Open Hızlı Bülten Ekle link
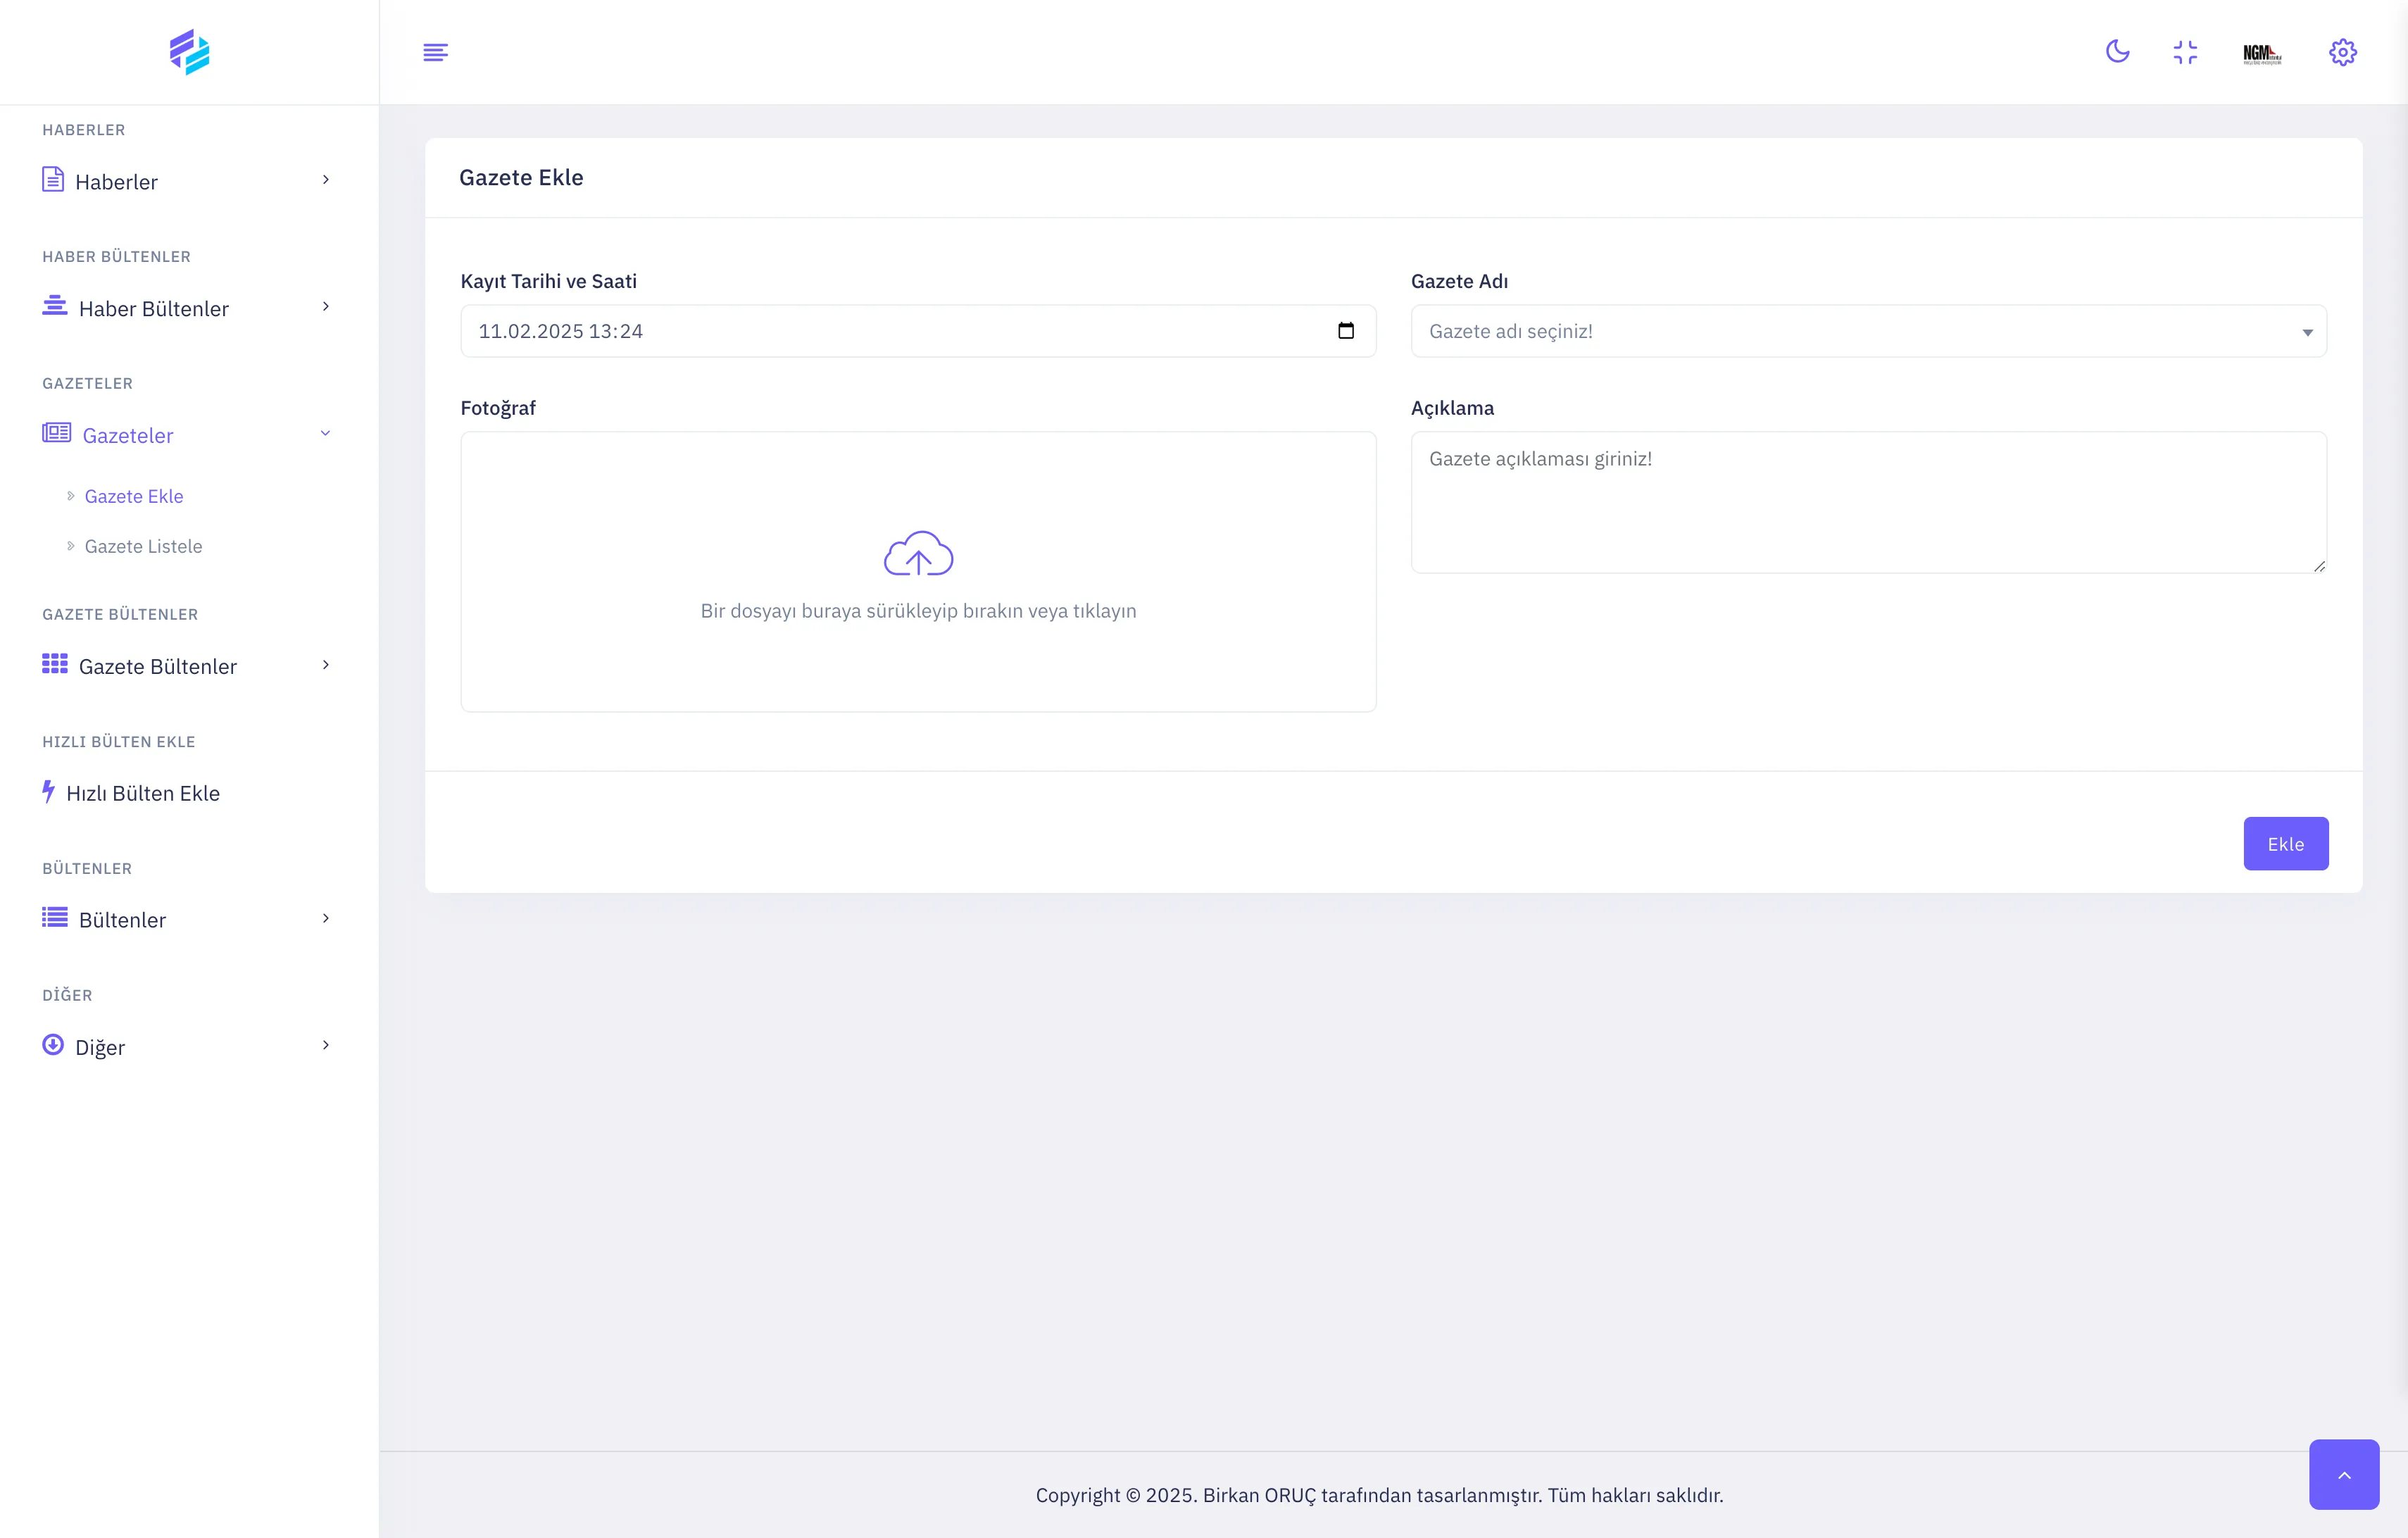 pos(142,793)
